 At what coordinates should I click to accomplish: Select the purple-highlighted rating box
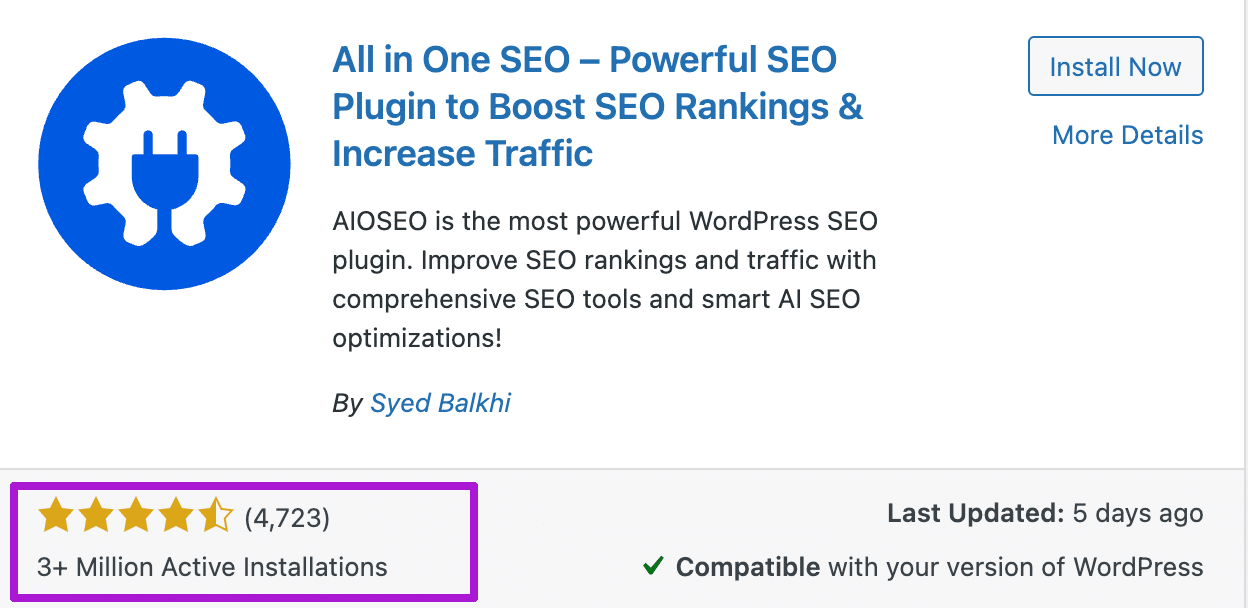tap(240, 541)
